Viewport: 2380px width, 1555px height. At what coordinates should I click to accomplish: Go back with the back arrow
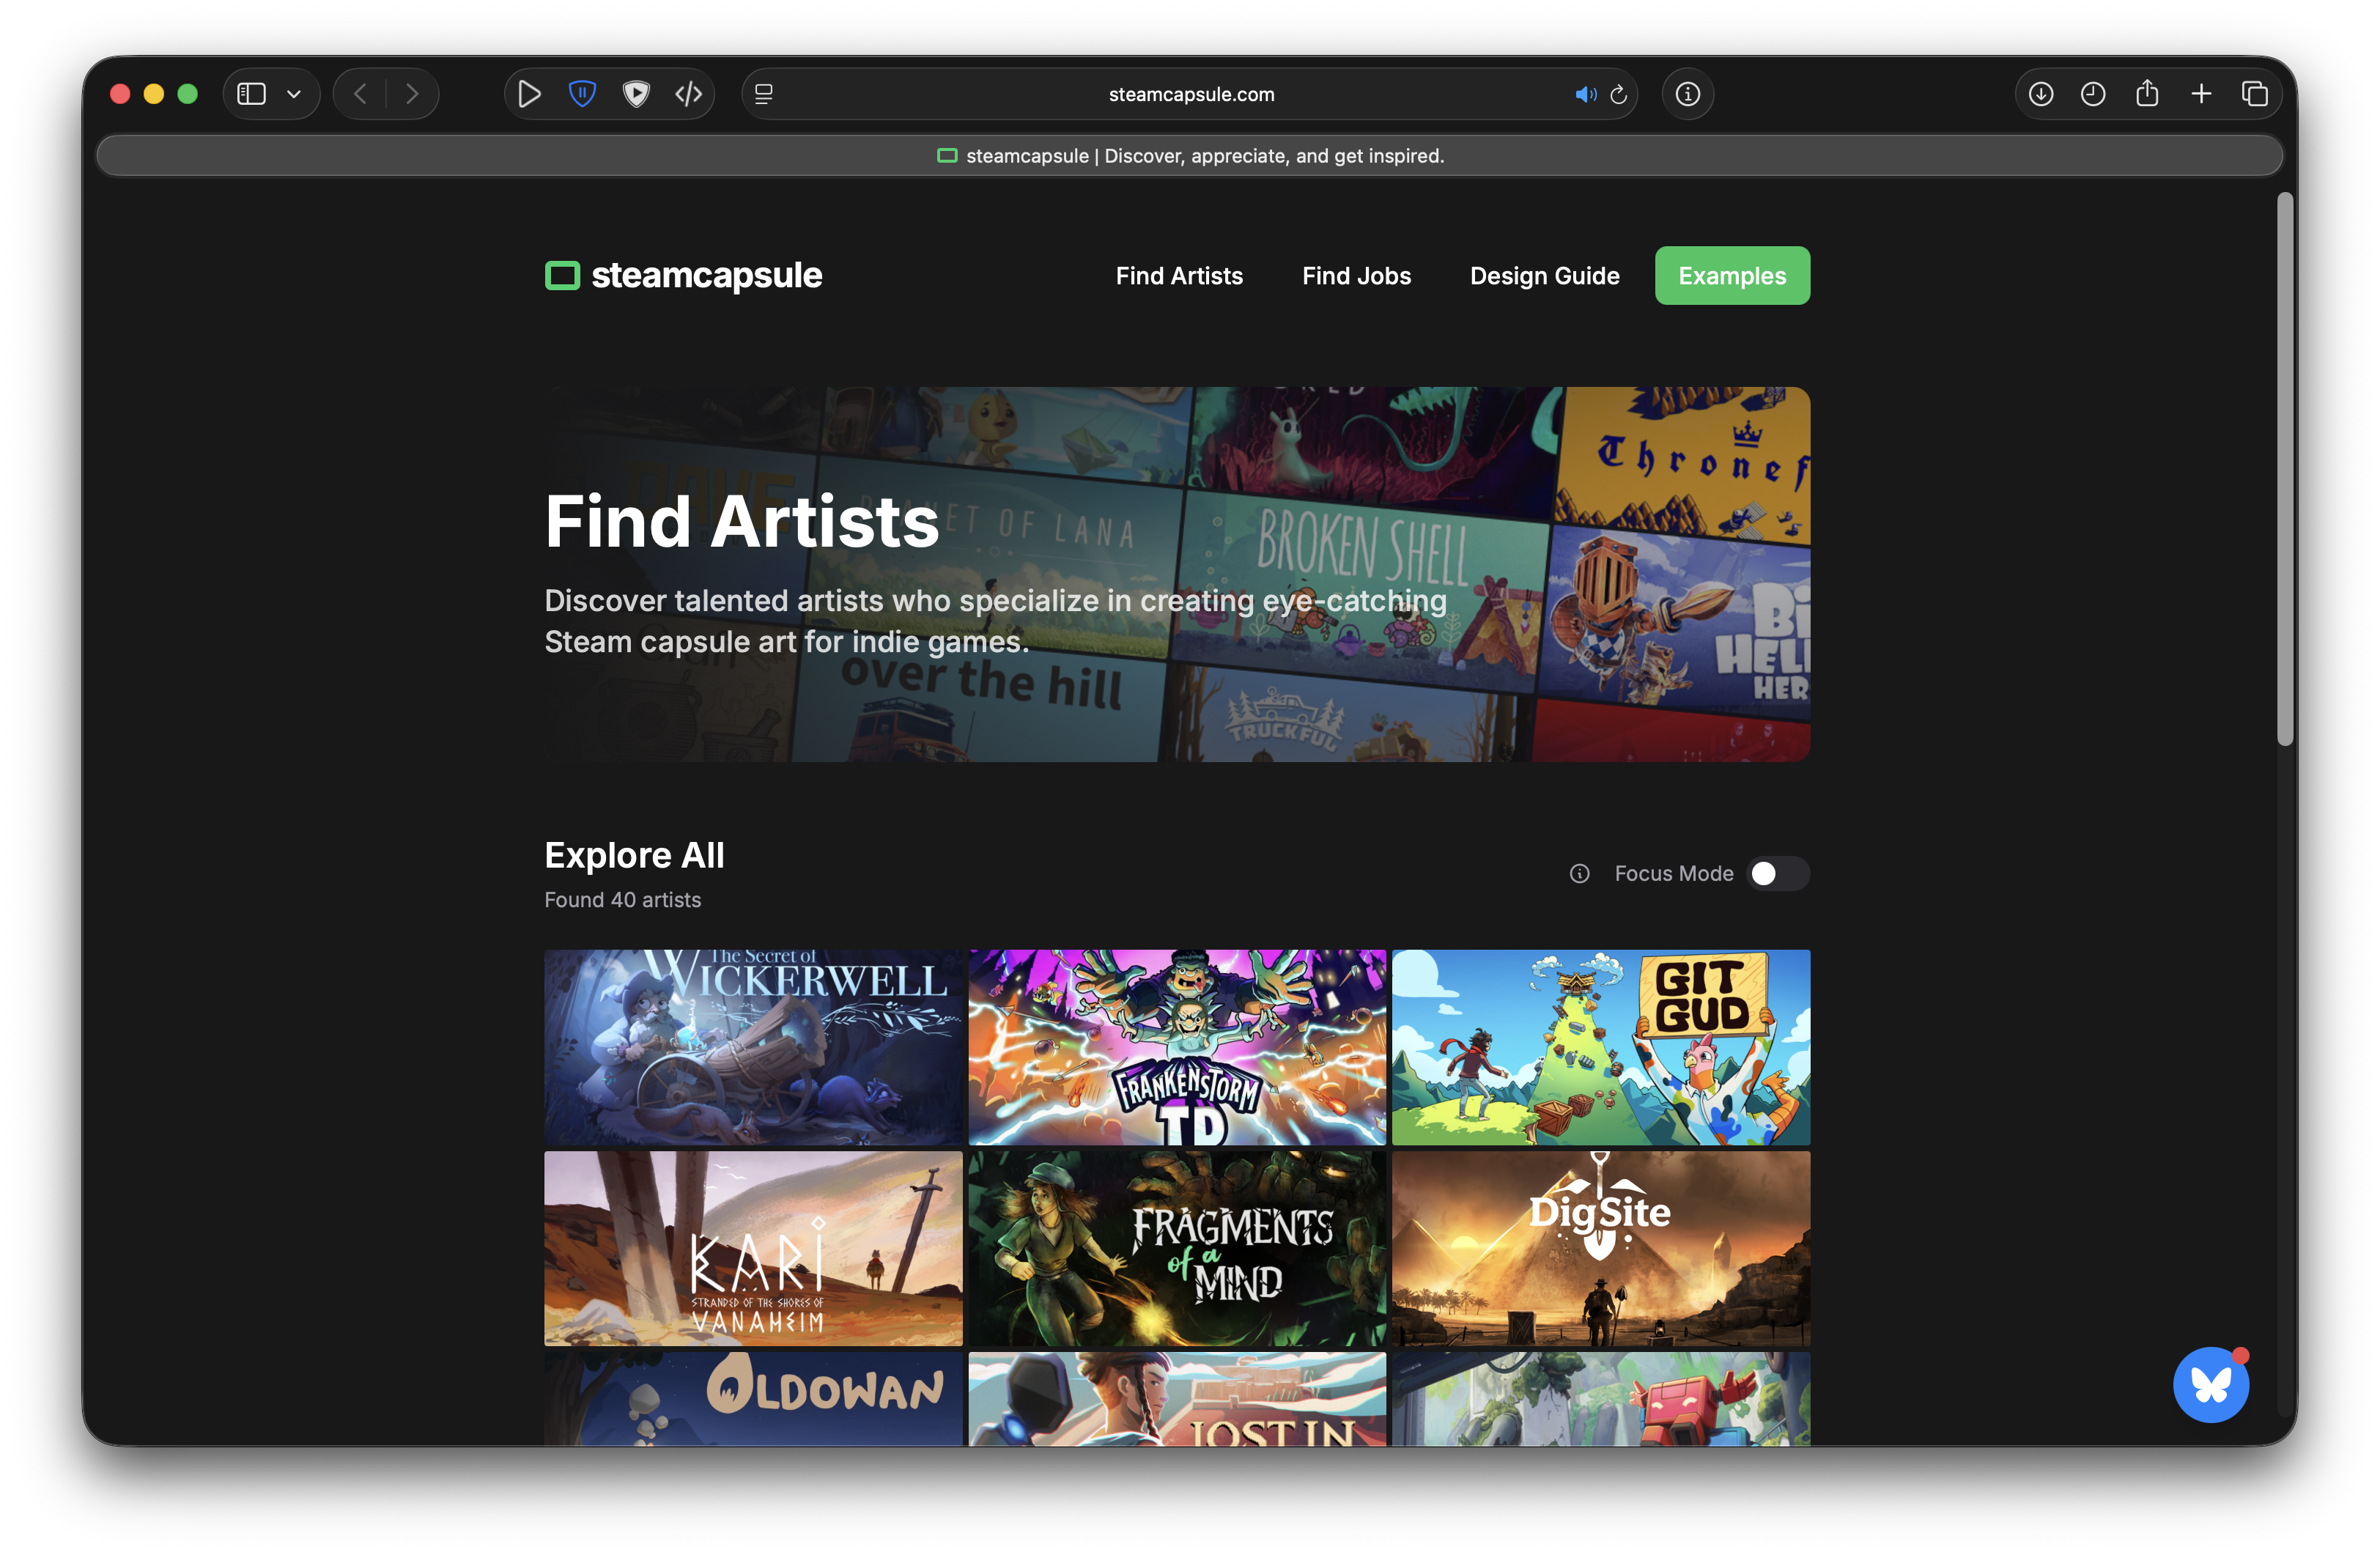(x=361, y=94)
